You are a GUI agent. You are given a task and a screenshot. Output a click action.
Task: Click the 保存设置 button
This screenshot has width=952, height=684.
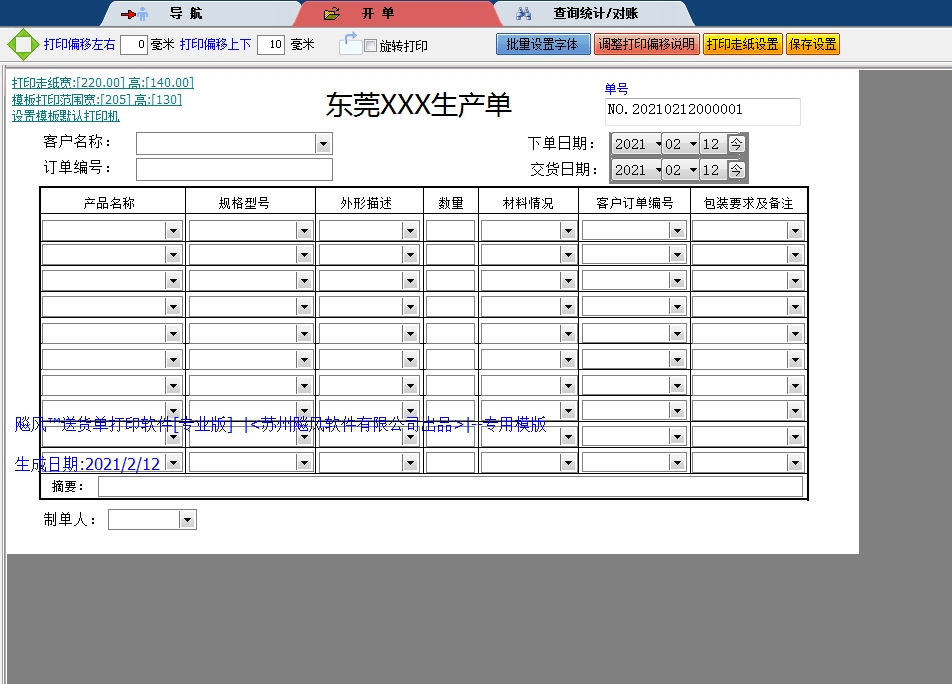813,44
